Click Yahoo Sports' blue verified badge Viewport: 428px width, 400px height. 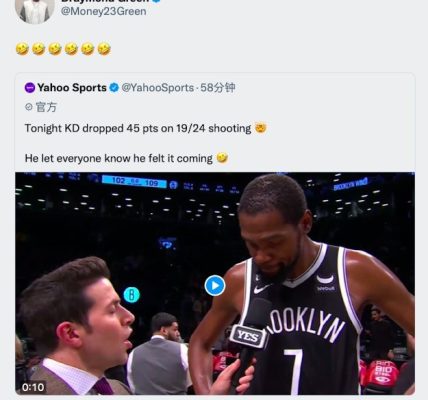coord(114,88)
